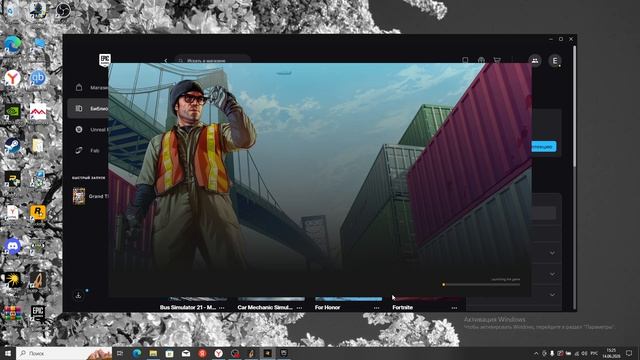Launch Grand Theft Auto from quick launch
Viewport: 640px width, 360px height.
90,196
